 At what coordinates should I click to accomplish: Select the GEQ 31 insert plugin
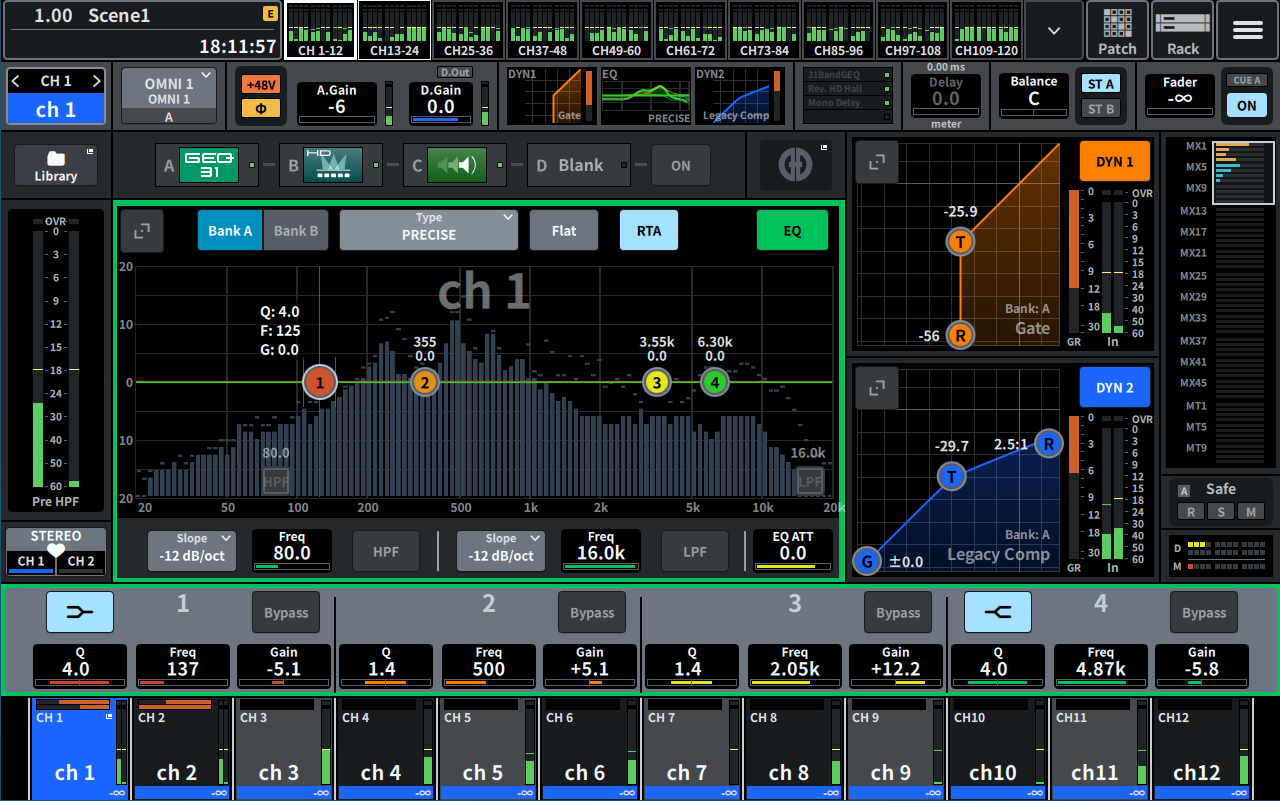[x=209, y=165]
